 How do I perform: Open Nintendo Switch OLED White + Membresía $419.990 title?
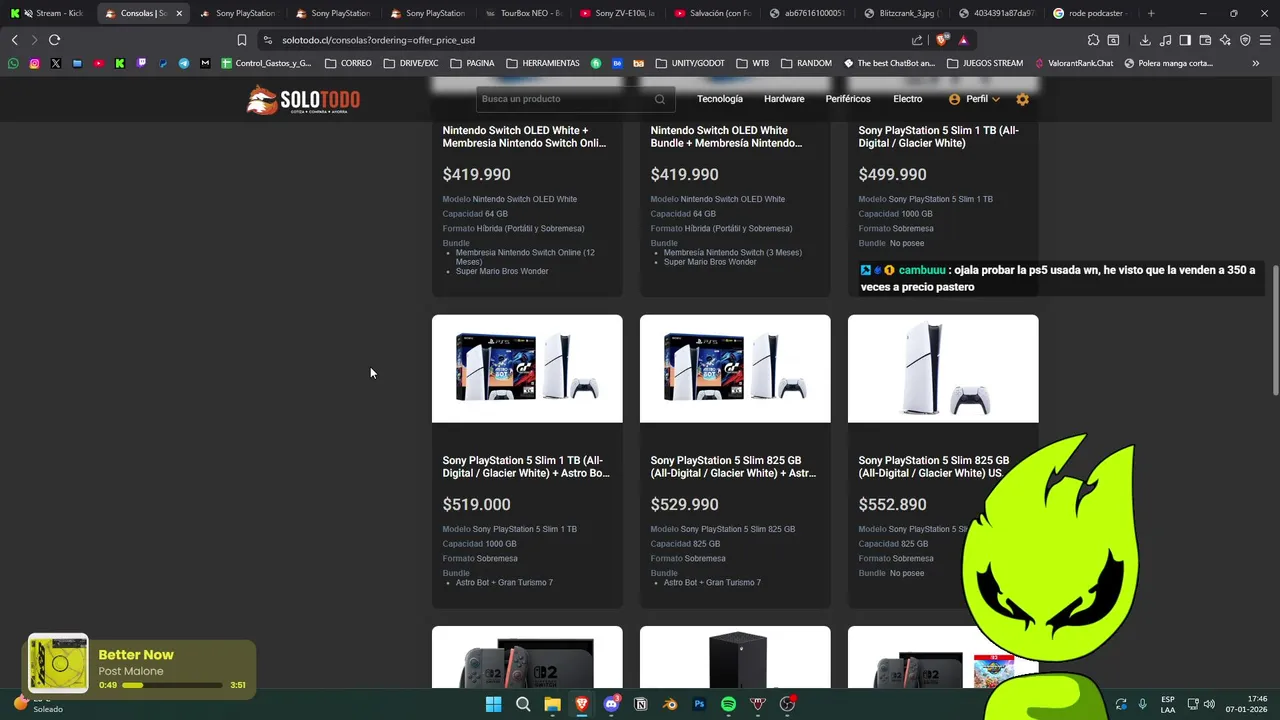click(524, 137)
